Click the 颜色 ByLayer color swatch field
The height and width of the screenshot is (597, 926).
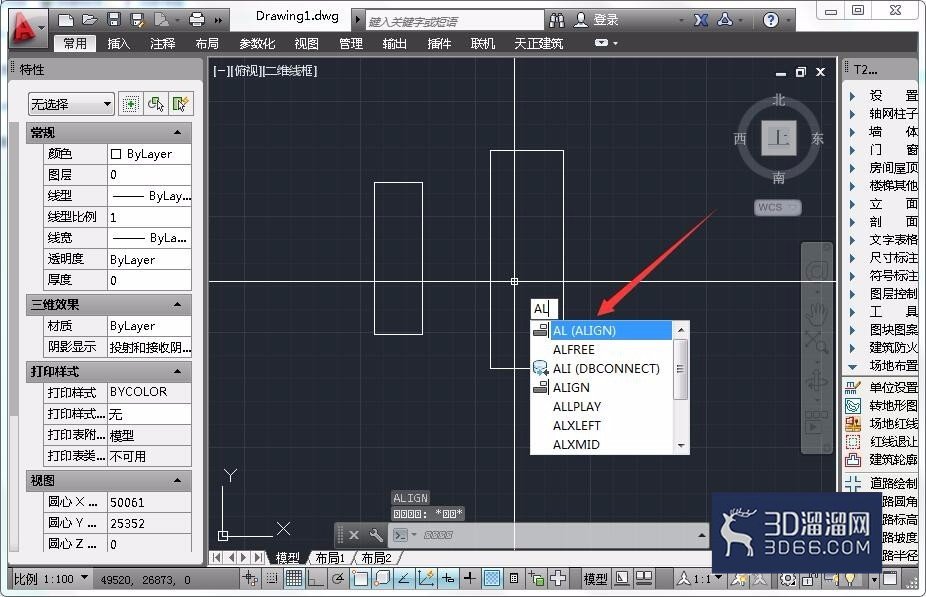click(149, 154)
